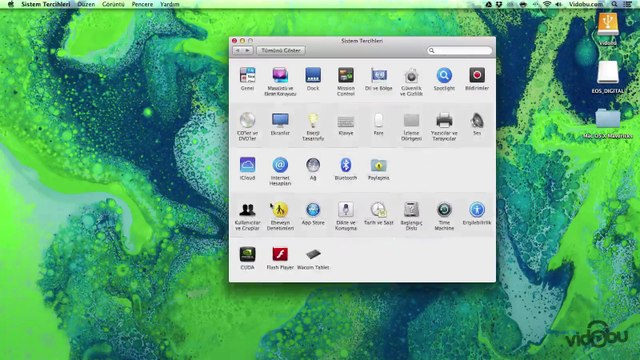This screenshot has height=360, width=640.
Task: Open Yazıcılar ve Tarayıcılar pane
Action: click(x=444, y=121)
